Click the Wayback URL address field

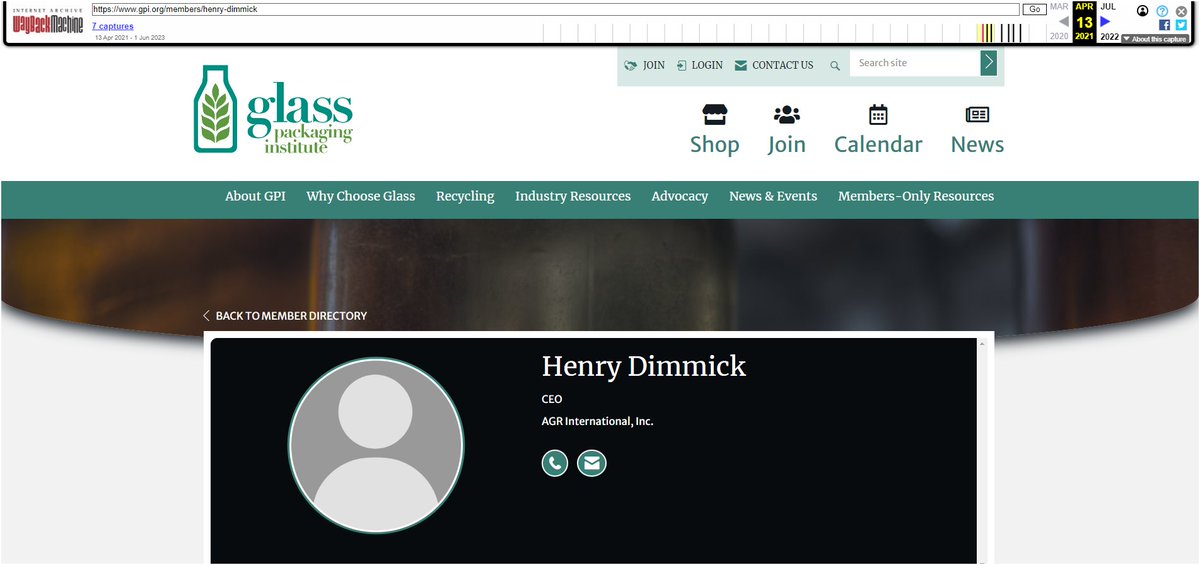555,9
